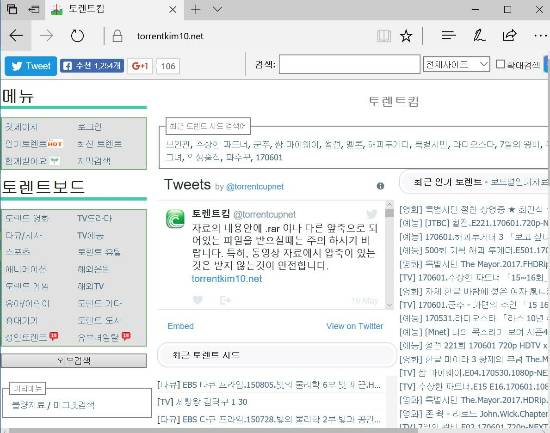Open 221회 170601 720p HDTV entry
The height and width of the screenshot is (433, 550).
(474, 346)
